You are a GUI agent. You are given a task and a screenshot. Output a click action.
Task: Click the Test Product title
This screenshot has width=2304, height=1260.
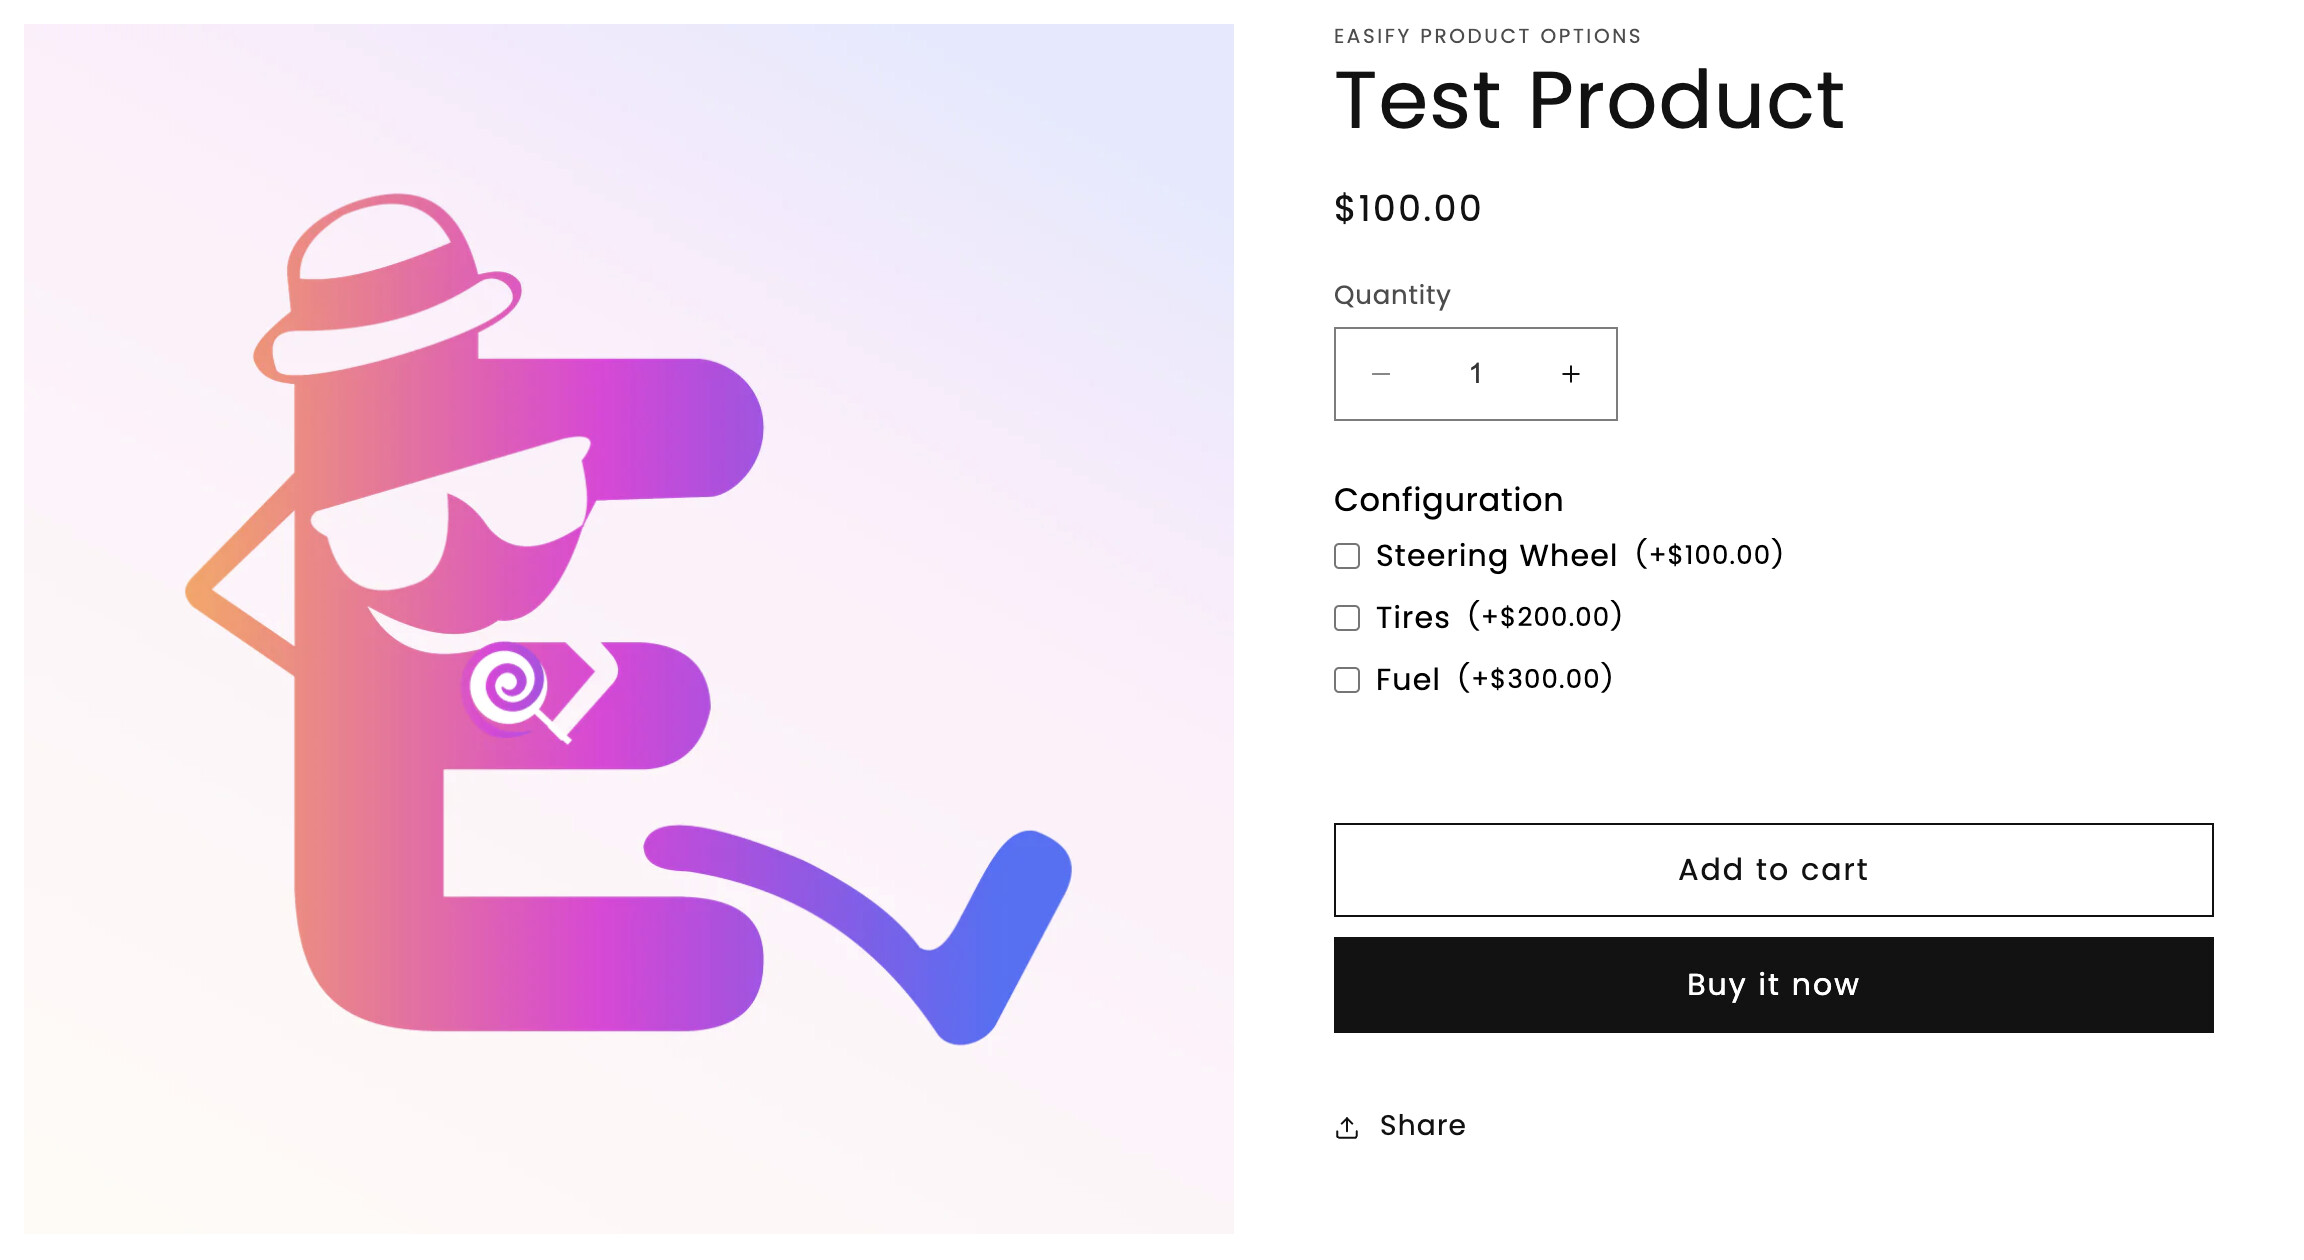(1589, 100)
